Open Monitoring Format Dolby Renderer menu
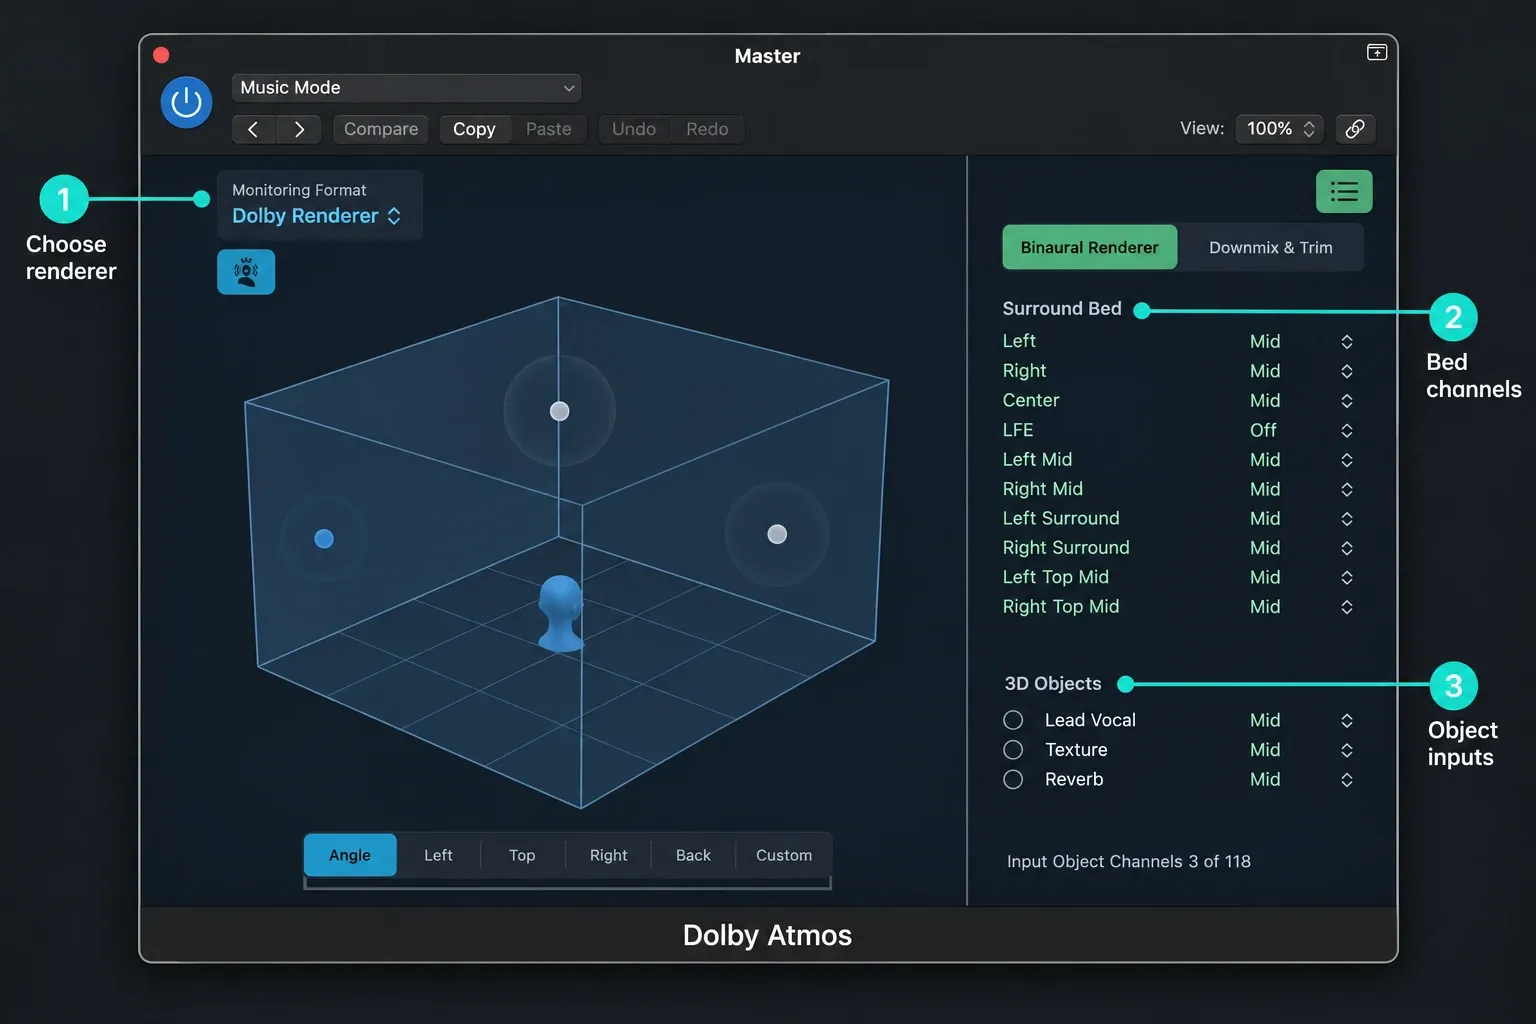This screenshot has width=1536, height=1024. pos(317,216)
